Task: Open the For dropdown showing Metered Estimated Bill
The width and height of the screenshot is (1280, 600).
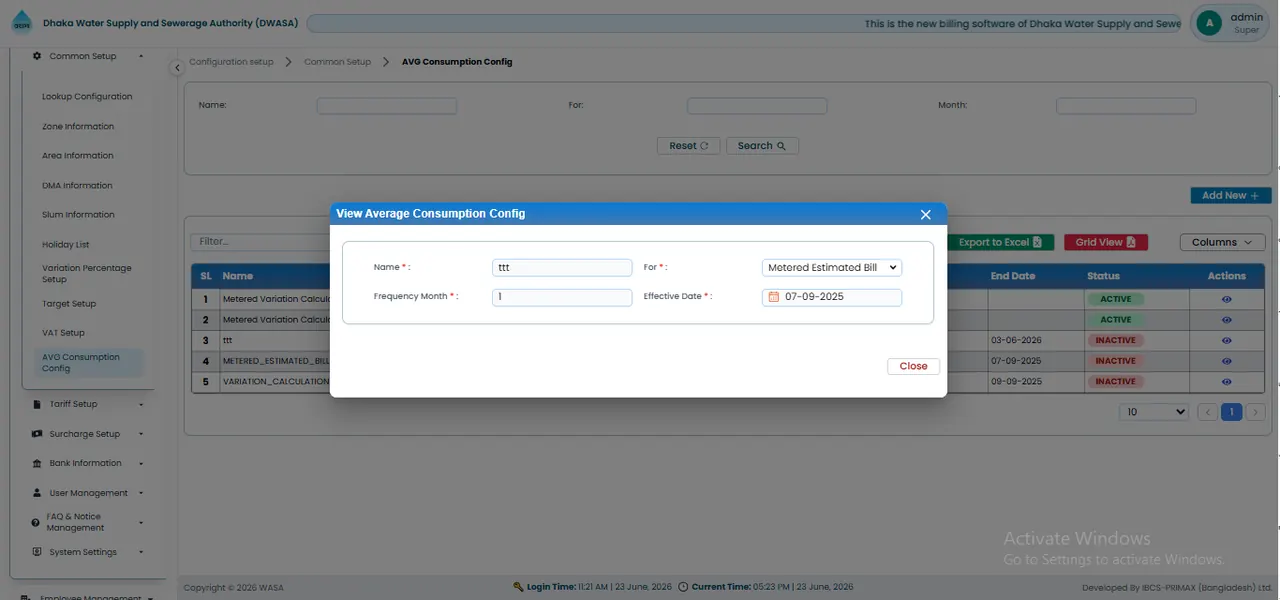Action: click(x=832, y=267)
